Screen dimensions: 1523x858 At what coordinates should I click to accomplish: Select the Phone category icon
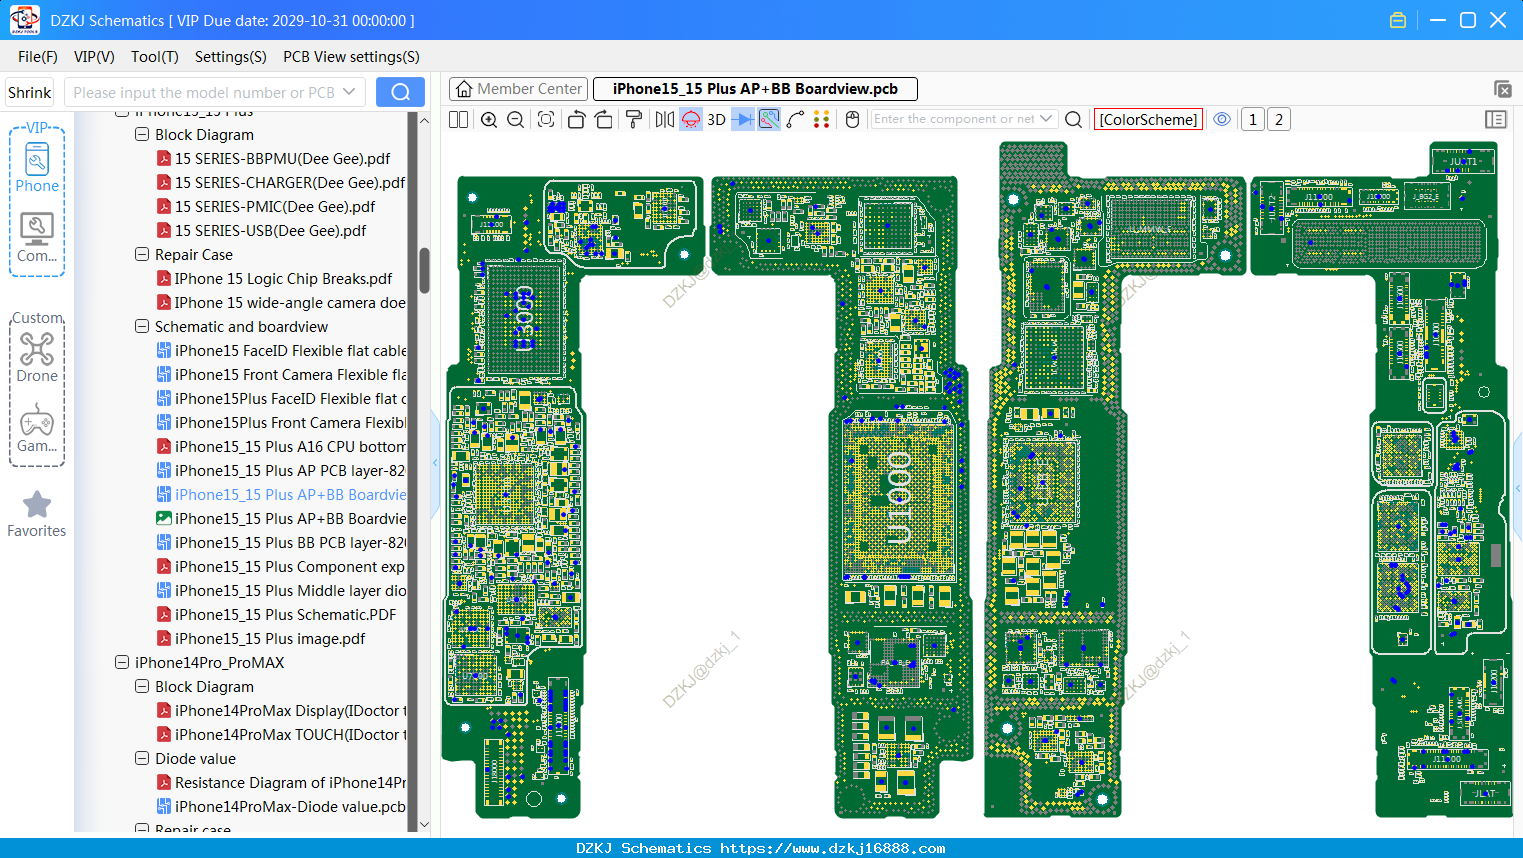tap(37, 167)
